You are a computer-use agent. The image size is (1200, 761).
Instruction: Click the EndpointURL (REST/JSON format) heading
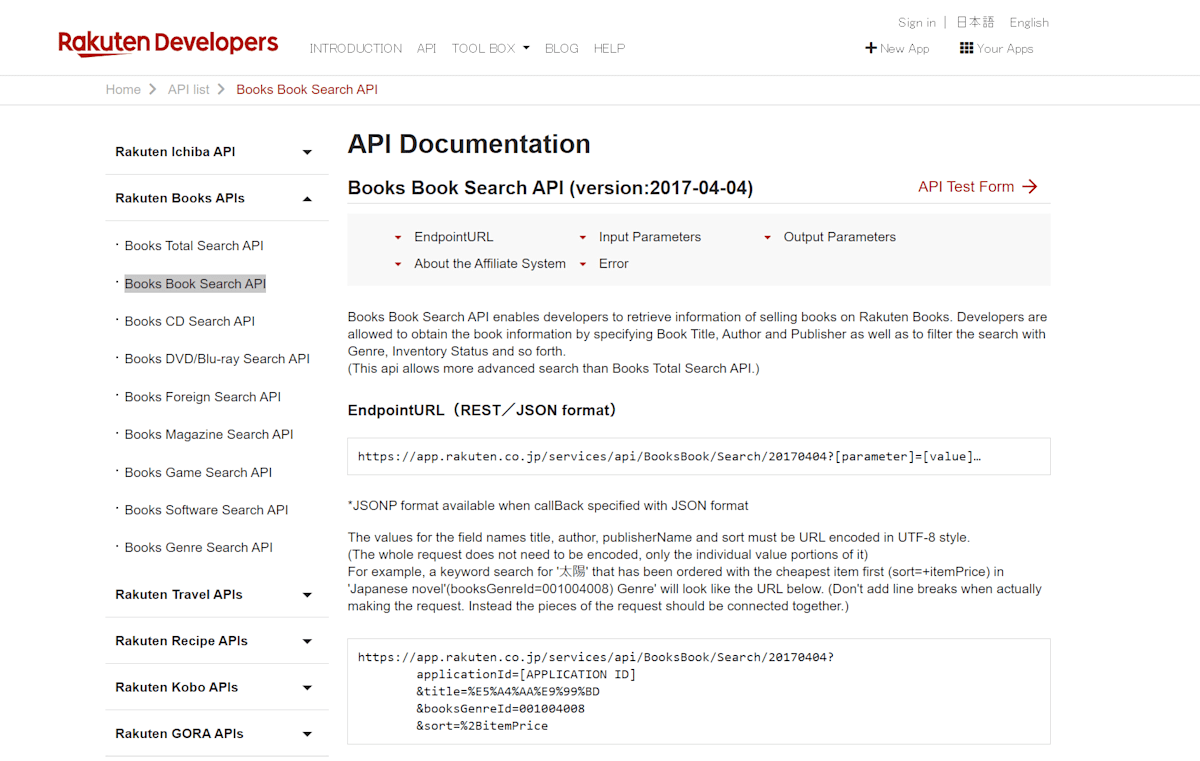click(483, 410)
